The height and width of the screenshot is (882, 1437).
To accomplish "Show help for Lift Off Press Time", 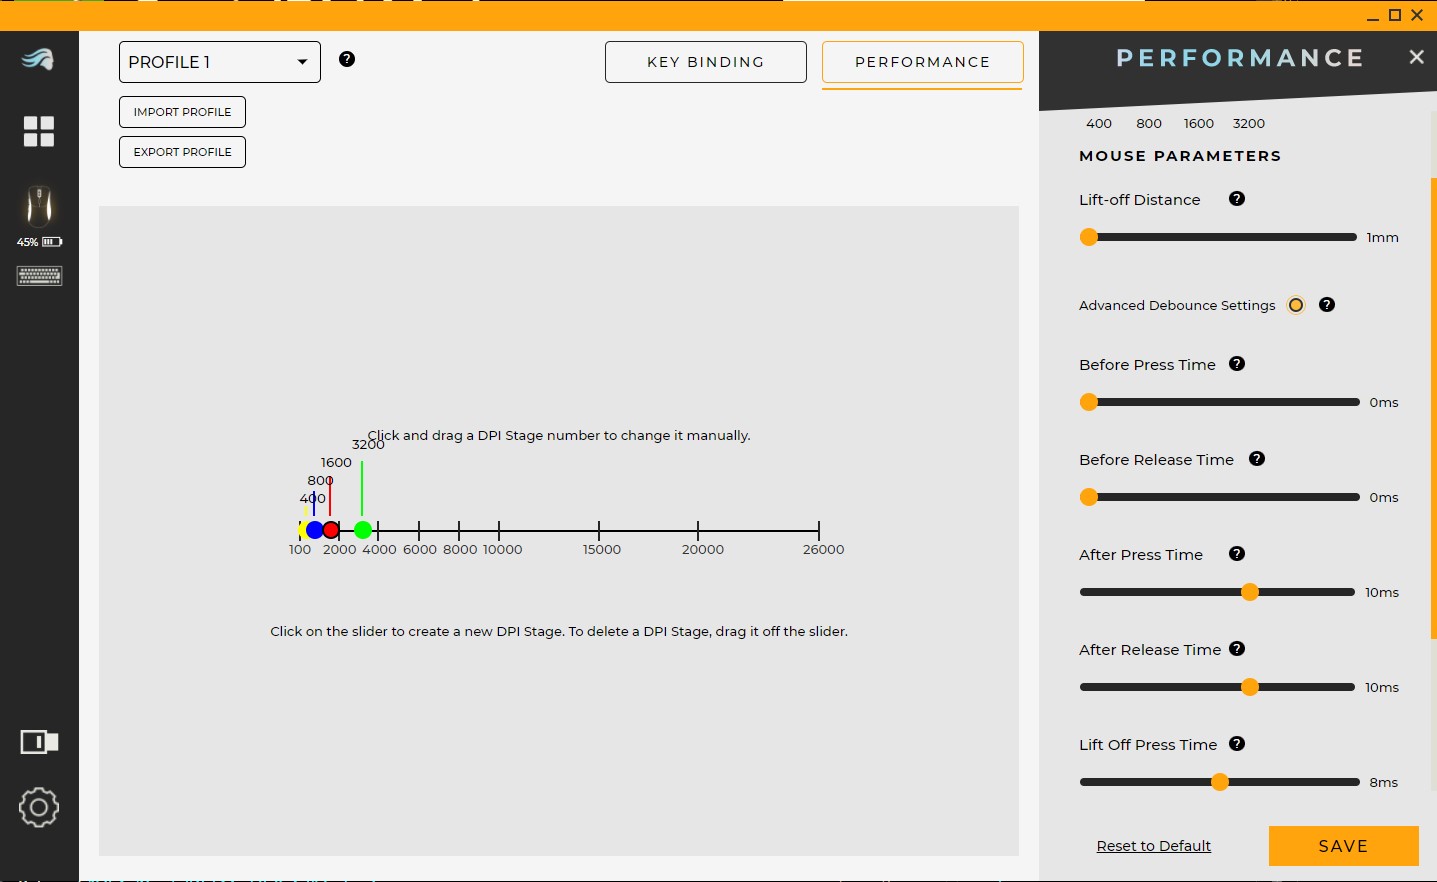I will [1237, 744].
